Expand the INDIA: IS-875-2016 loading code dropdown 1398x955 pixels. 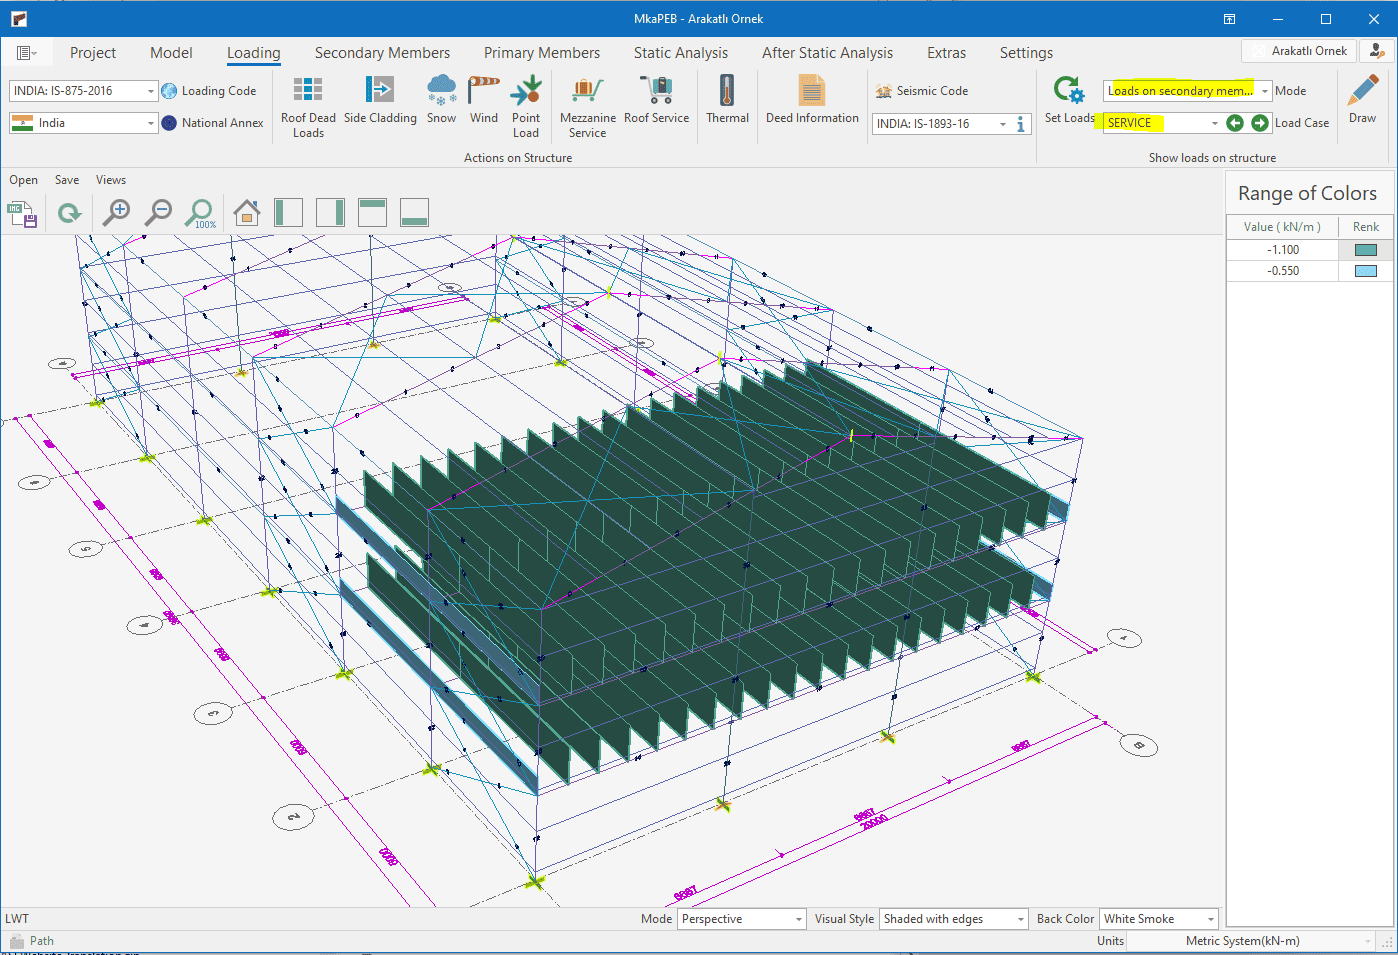151,91
